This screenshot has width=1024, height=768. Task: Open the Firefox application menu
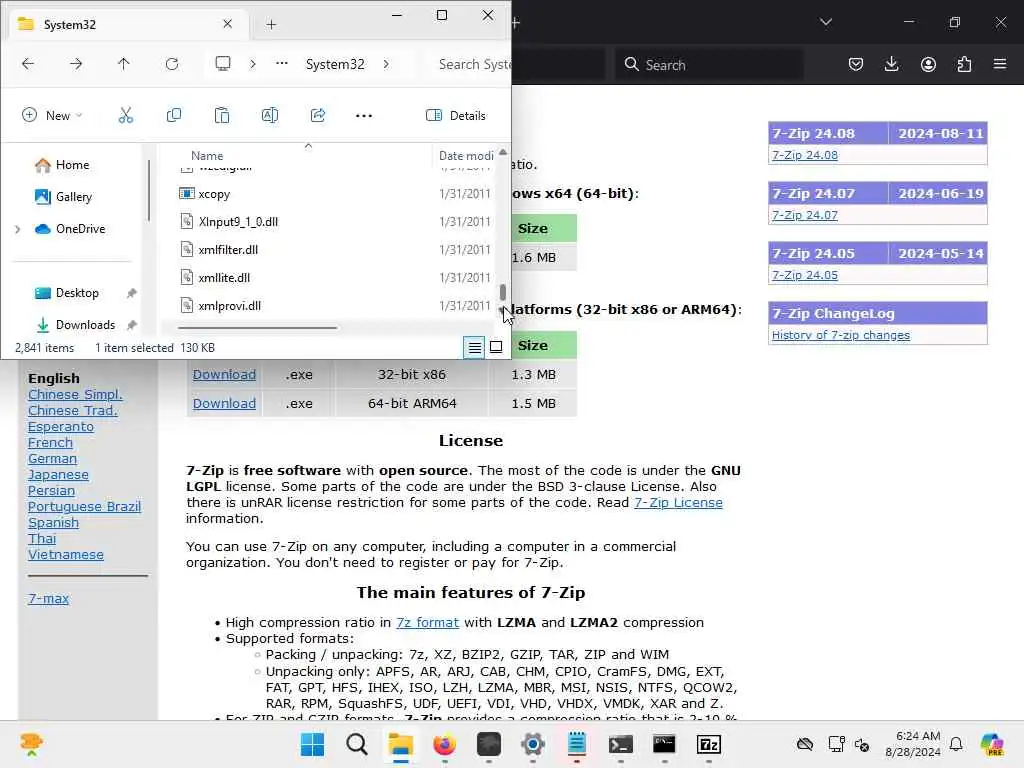click(x=1000, y=64)
